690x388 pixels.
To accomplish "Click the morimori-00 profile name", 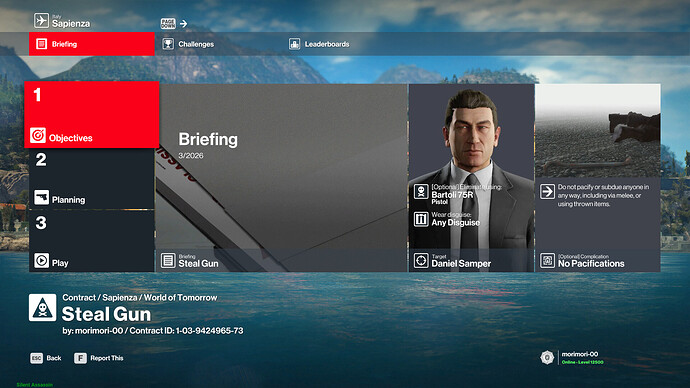I will (580, 354).
